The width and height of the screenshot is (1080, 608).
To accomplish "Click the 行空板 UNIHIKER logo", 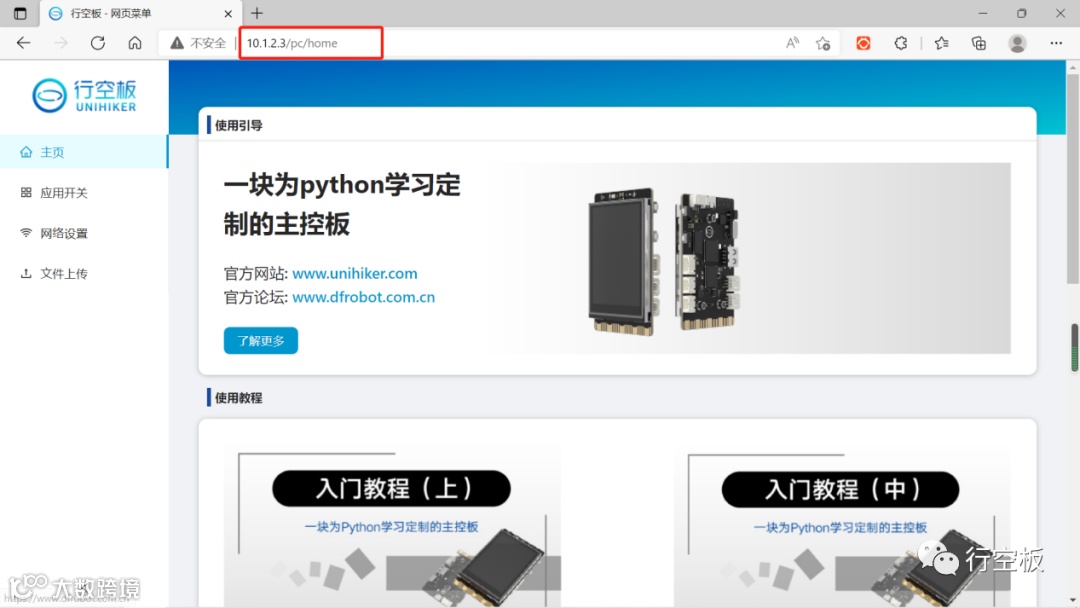I will coord(84,95).
